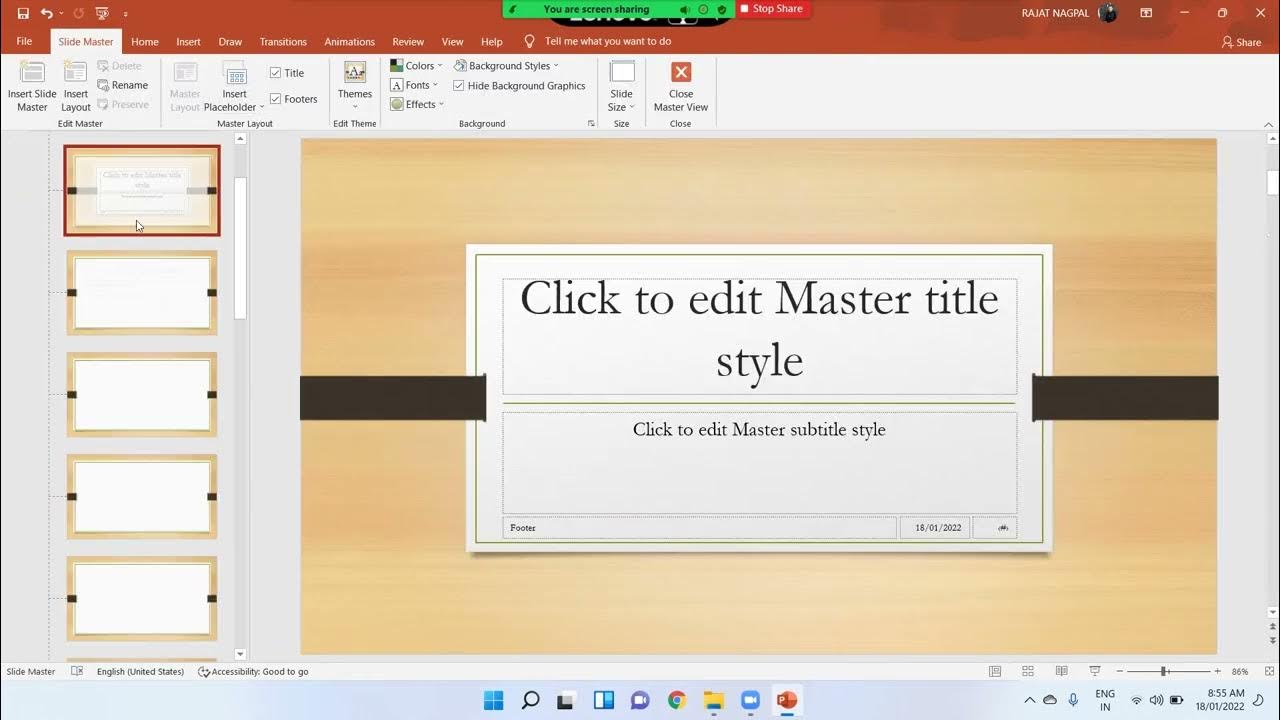Image resolution: width=1280 pixels, height=720 pixels.
Task: Switch to the View tab
Action: [453, 42]
